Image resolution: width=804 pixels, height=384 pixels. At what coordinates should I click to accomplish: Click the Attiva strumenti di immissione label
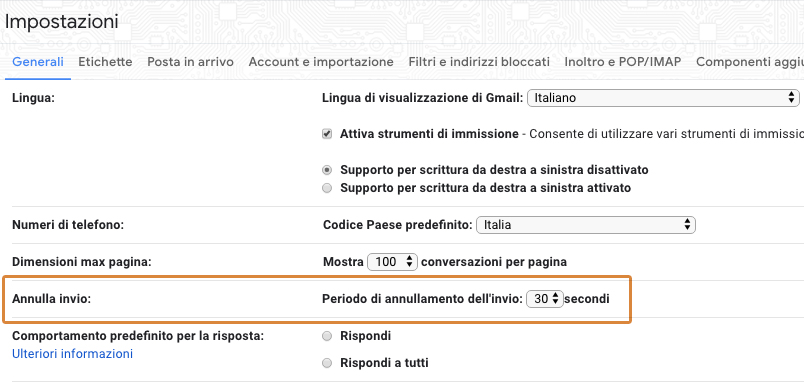pyautogui.click(x=429, y=134)
